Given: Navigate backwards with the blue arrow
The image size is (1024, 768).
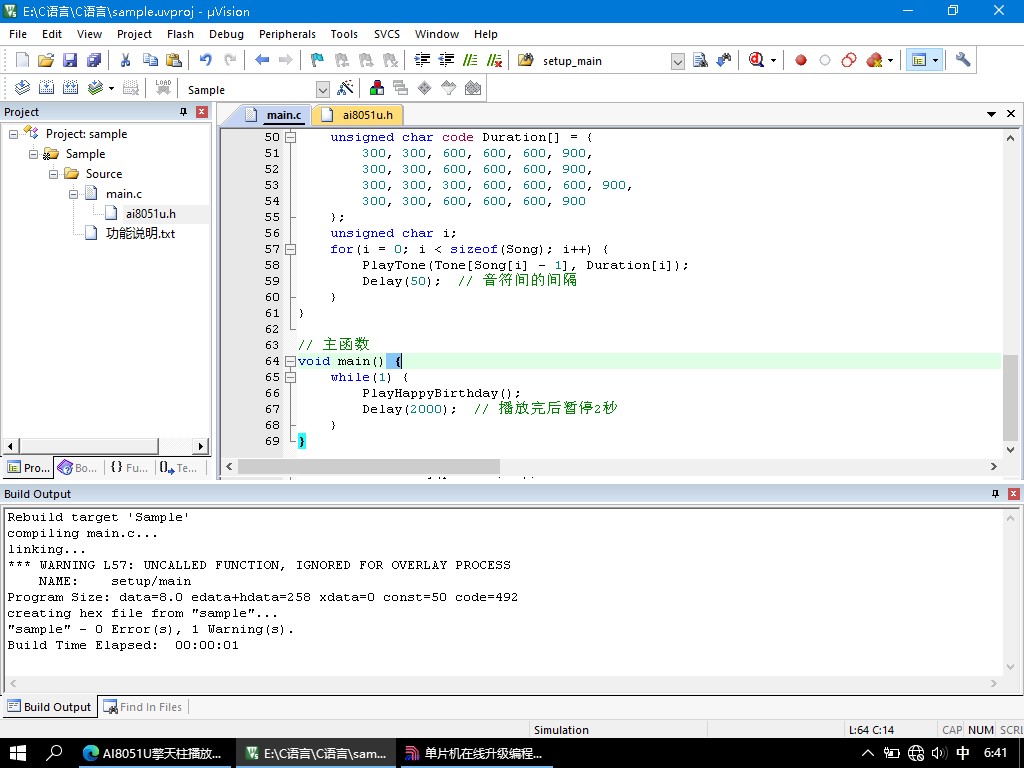Looking at the screenshot, I should click(262, 60).
